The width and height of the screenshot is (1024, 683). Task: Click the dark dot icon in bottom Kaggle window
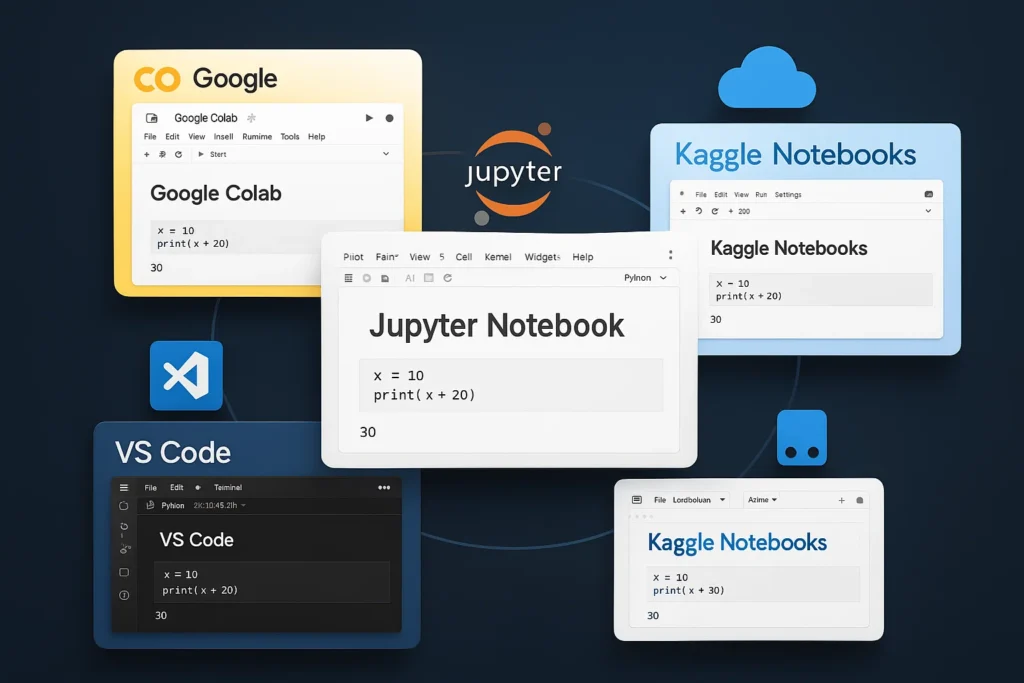coord(859,501)
